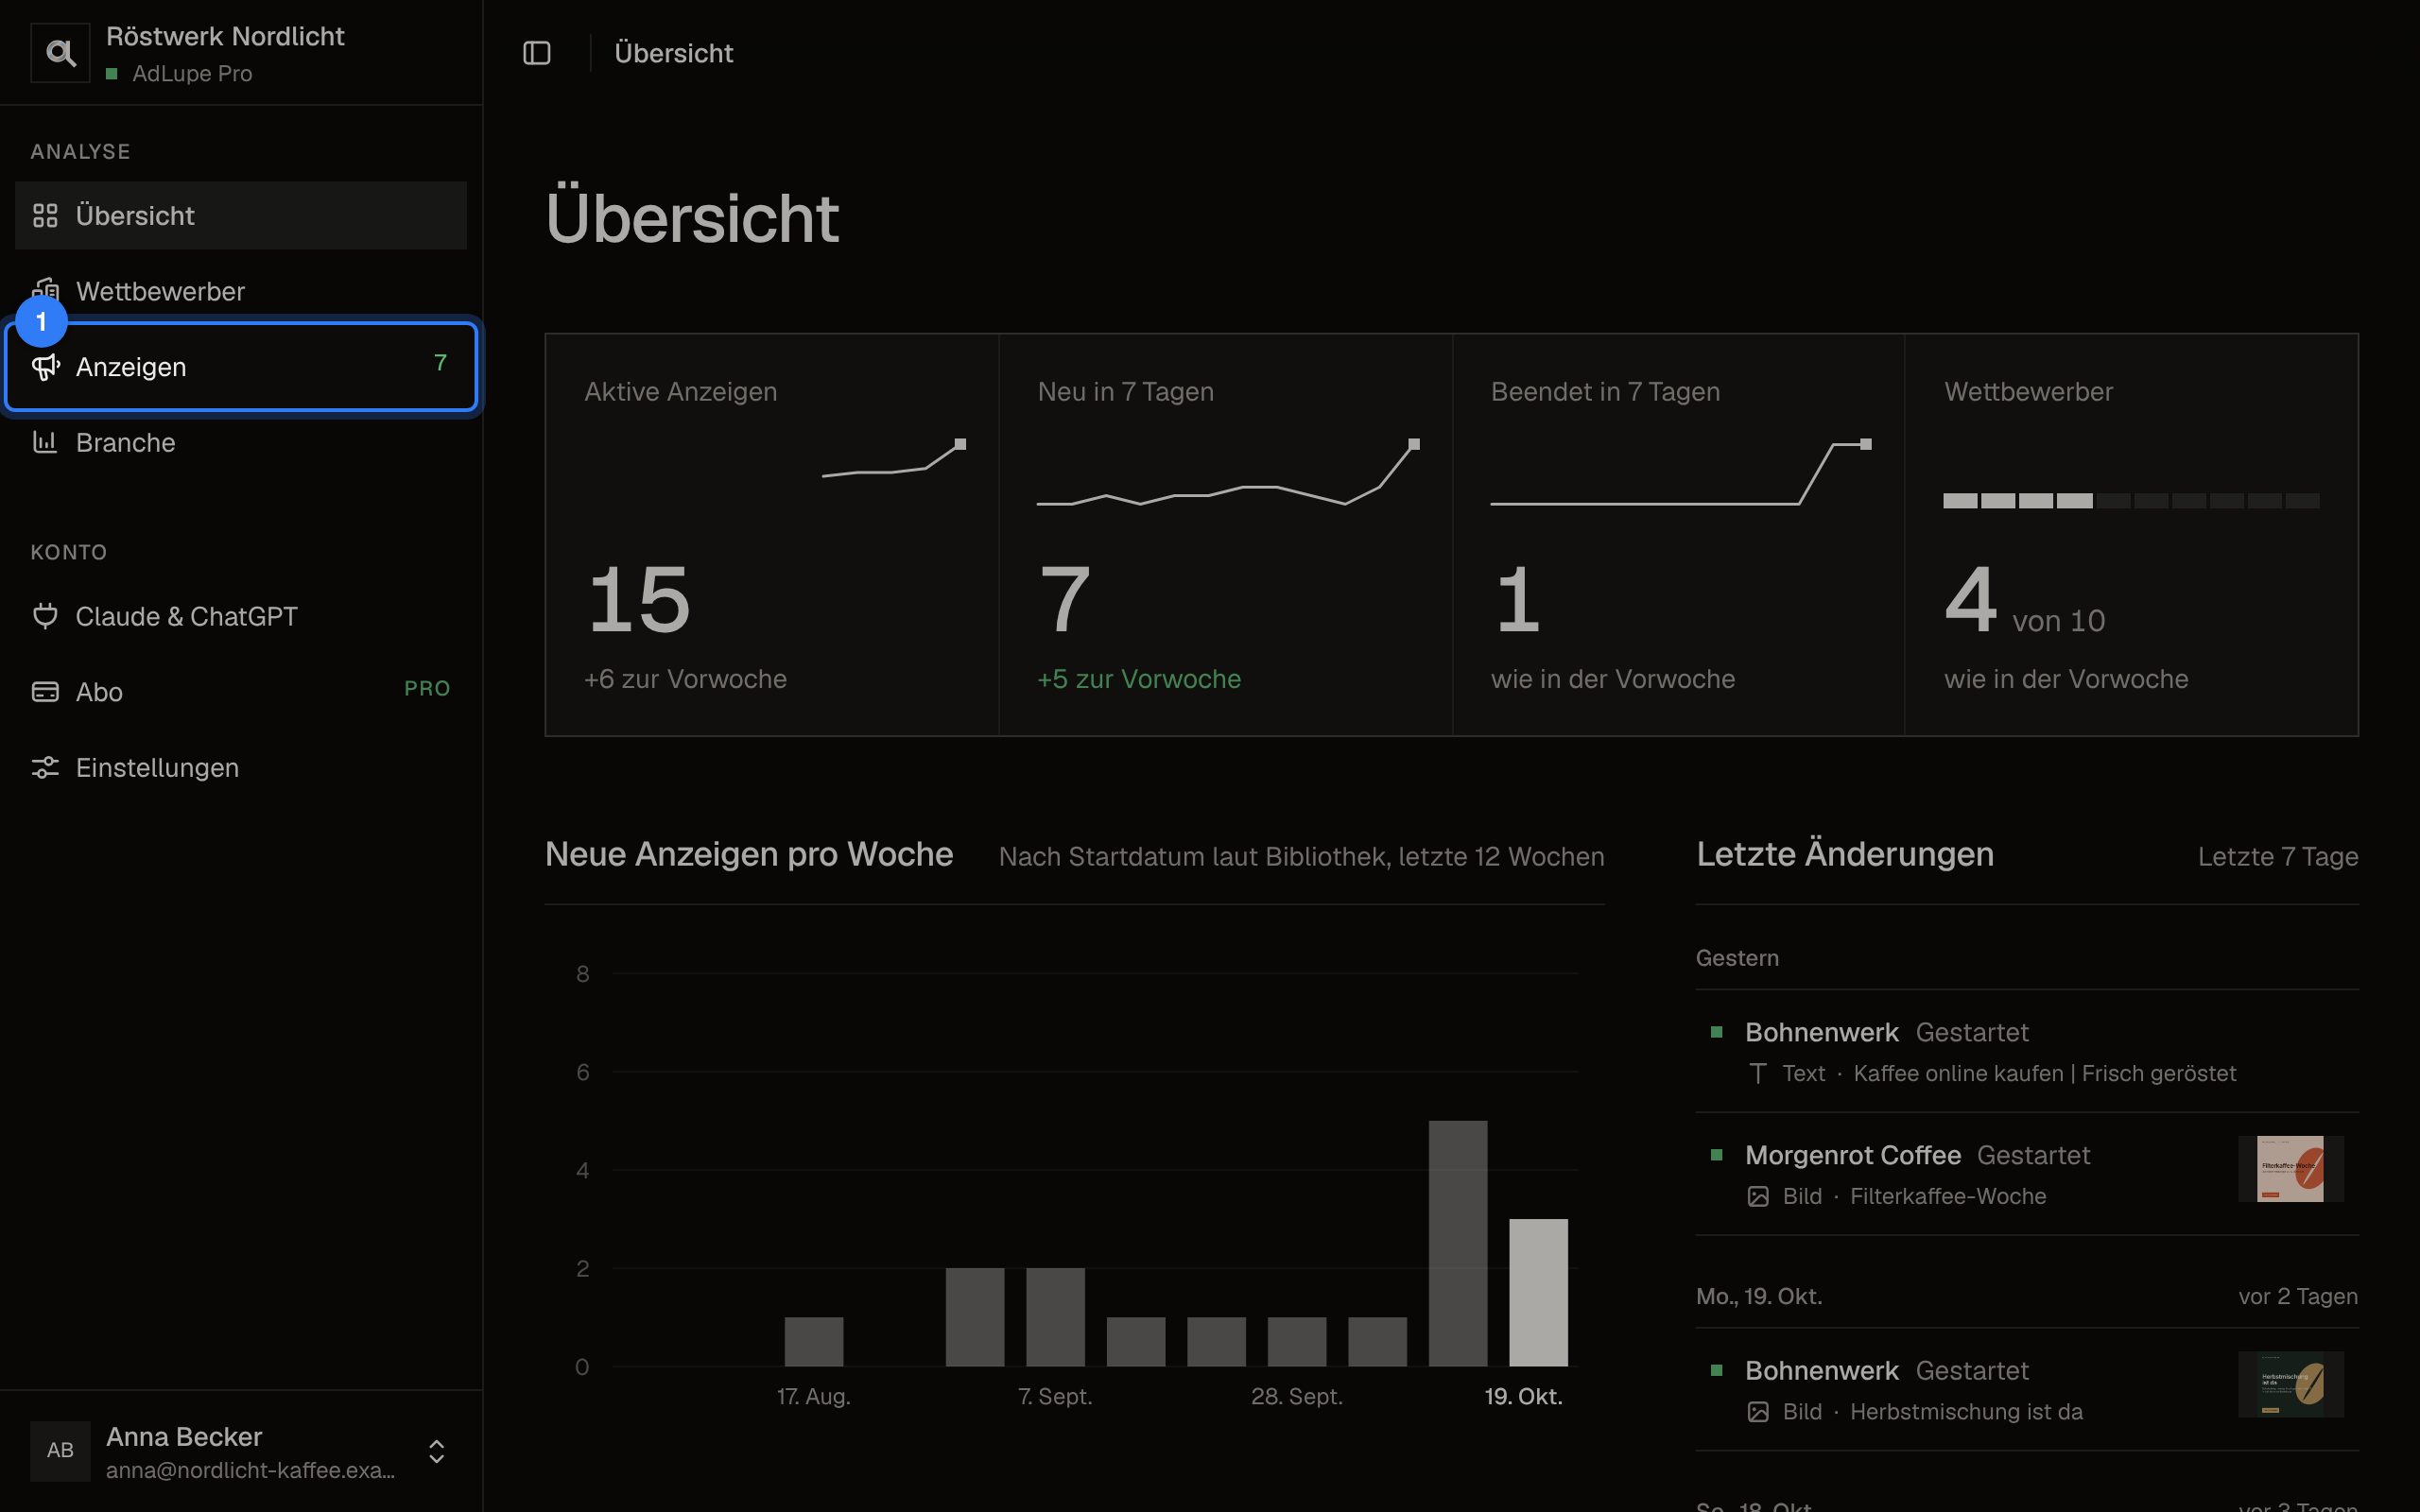Image resolution: width=2420 pixels, height=1512 pixels.
Task: Click the Herbstmischung ad thumbnail
Action: (x=2290, y=1384)
